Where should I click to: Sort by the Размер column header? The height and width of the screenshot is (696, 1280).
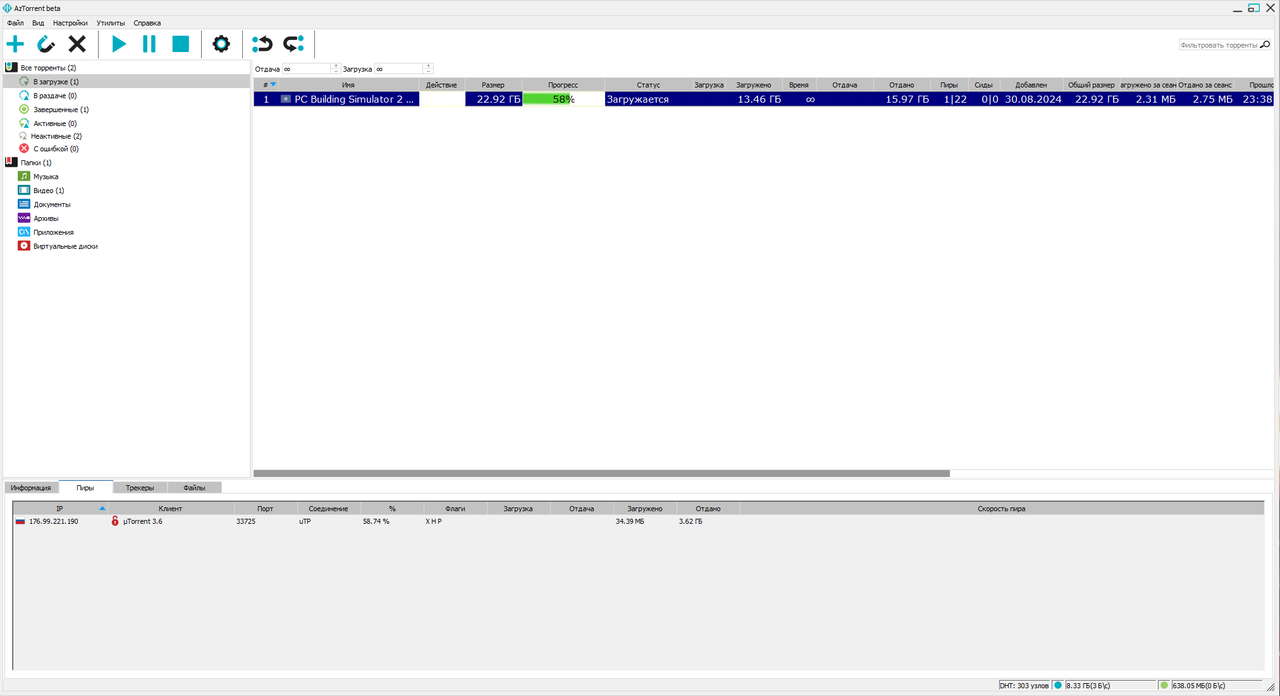pyautogui.click(x=493, y=85)
